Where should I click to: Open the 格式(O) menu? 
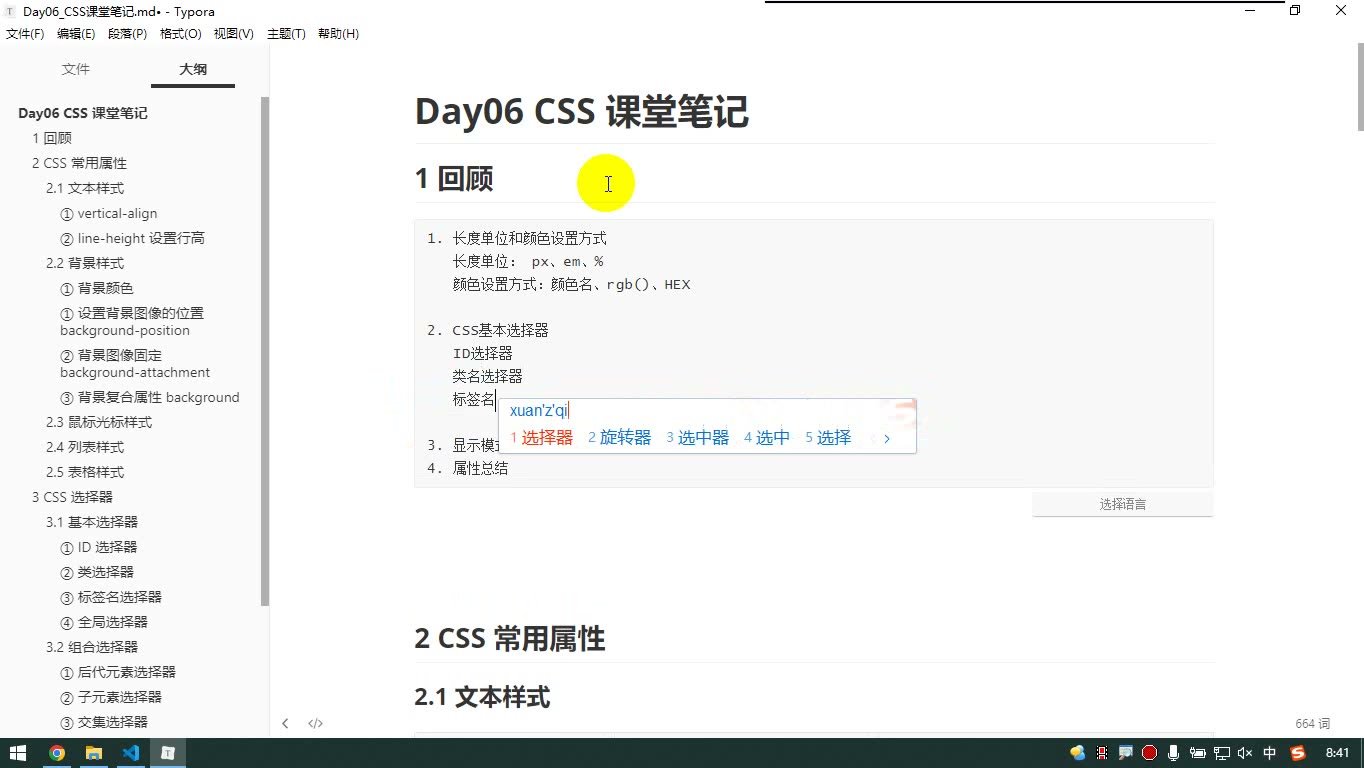[181, 34]
